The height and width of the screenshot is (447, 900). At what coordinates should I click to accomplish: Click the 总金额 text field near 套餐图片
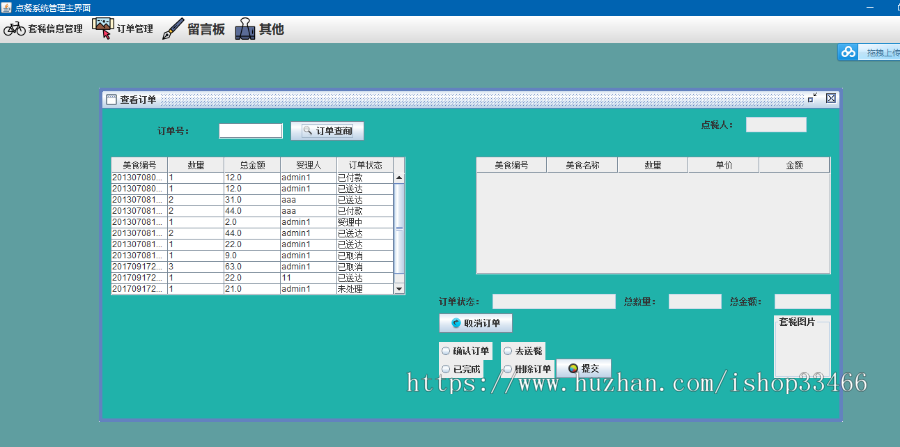pos(802,301)
